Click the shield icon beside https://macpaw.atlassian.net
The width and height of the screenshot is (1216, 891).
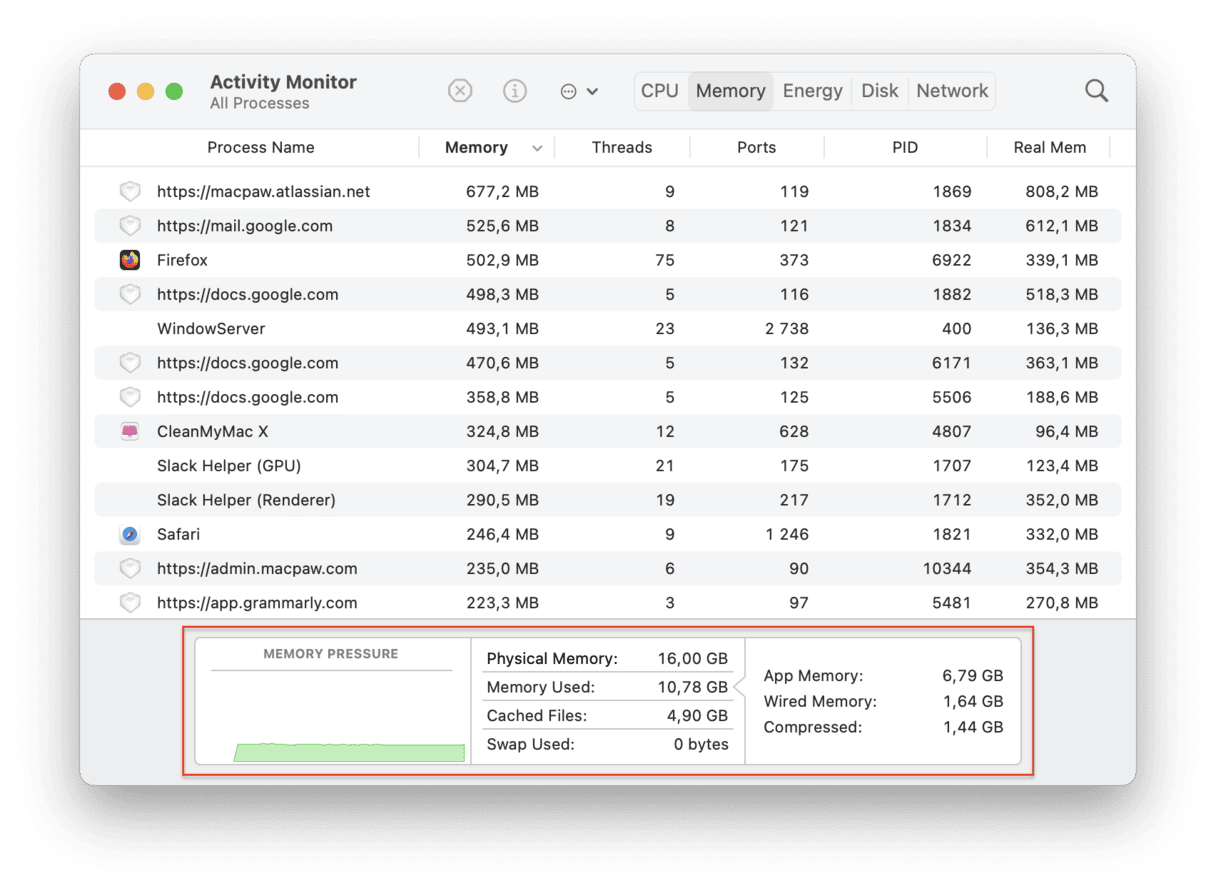[130, 191]
